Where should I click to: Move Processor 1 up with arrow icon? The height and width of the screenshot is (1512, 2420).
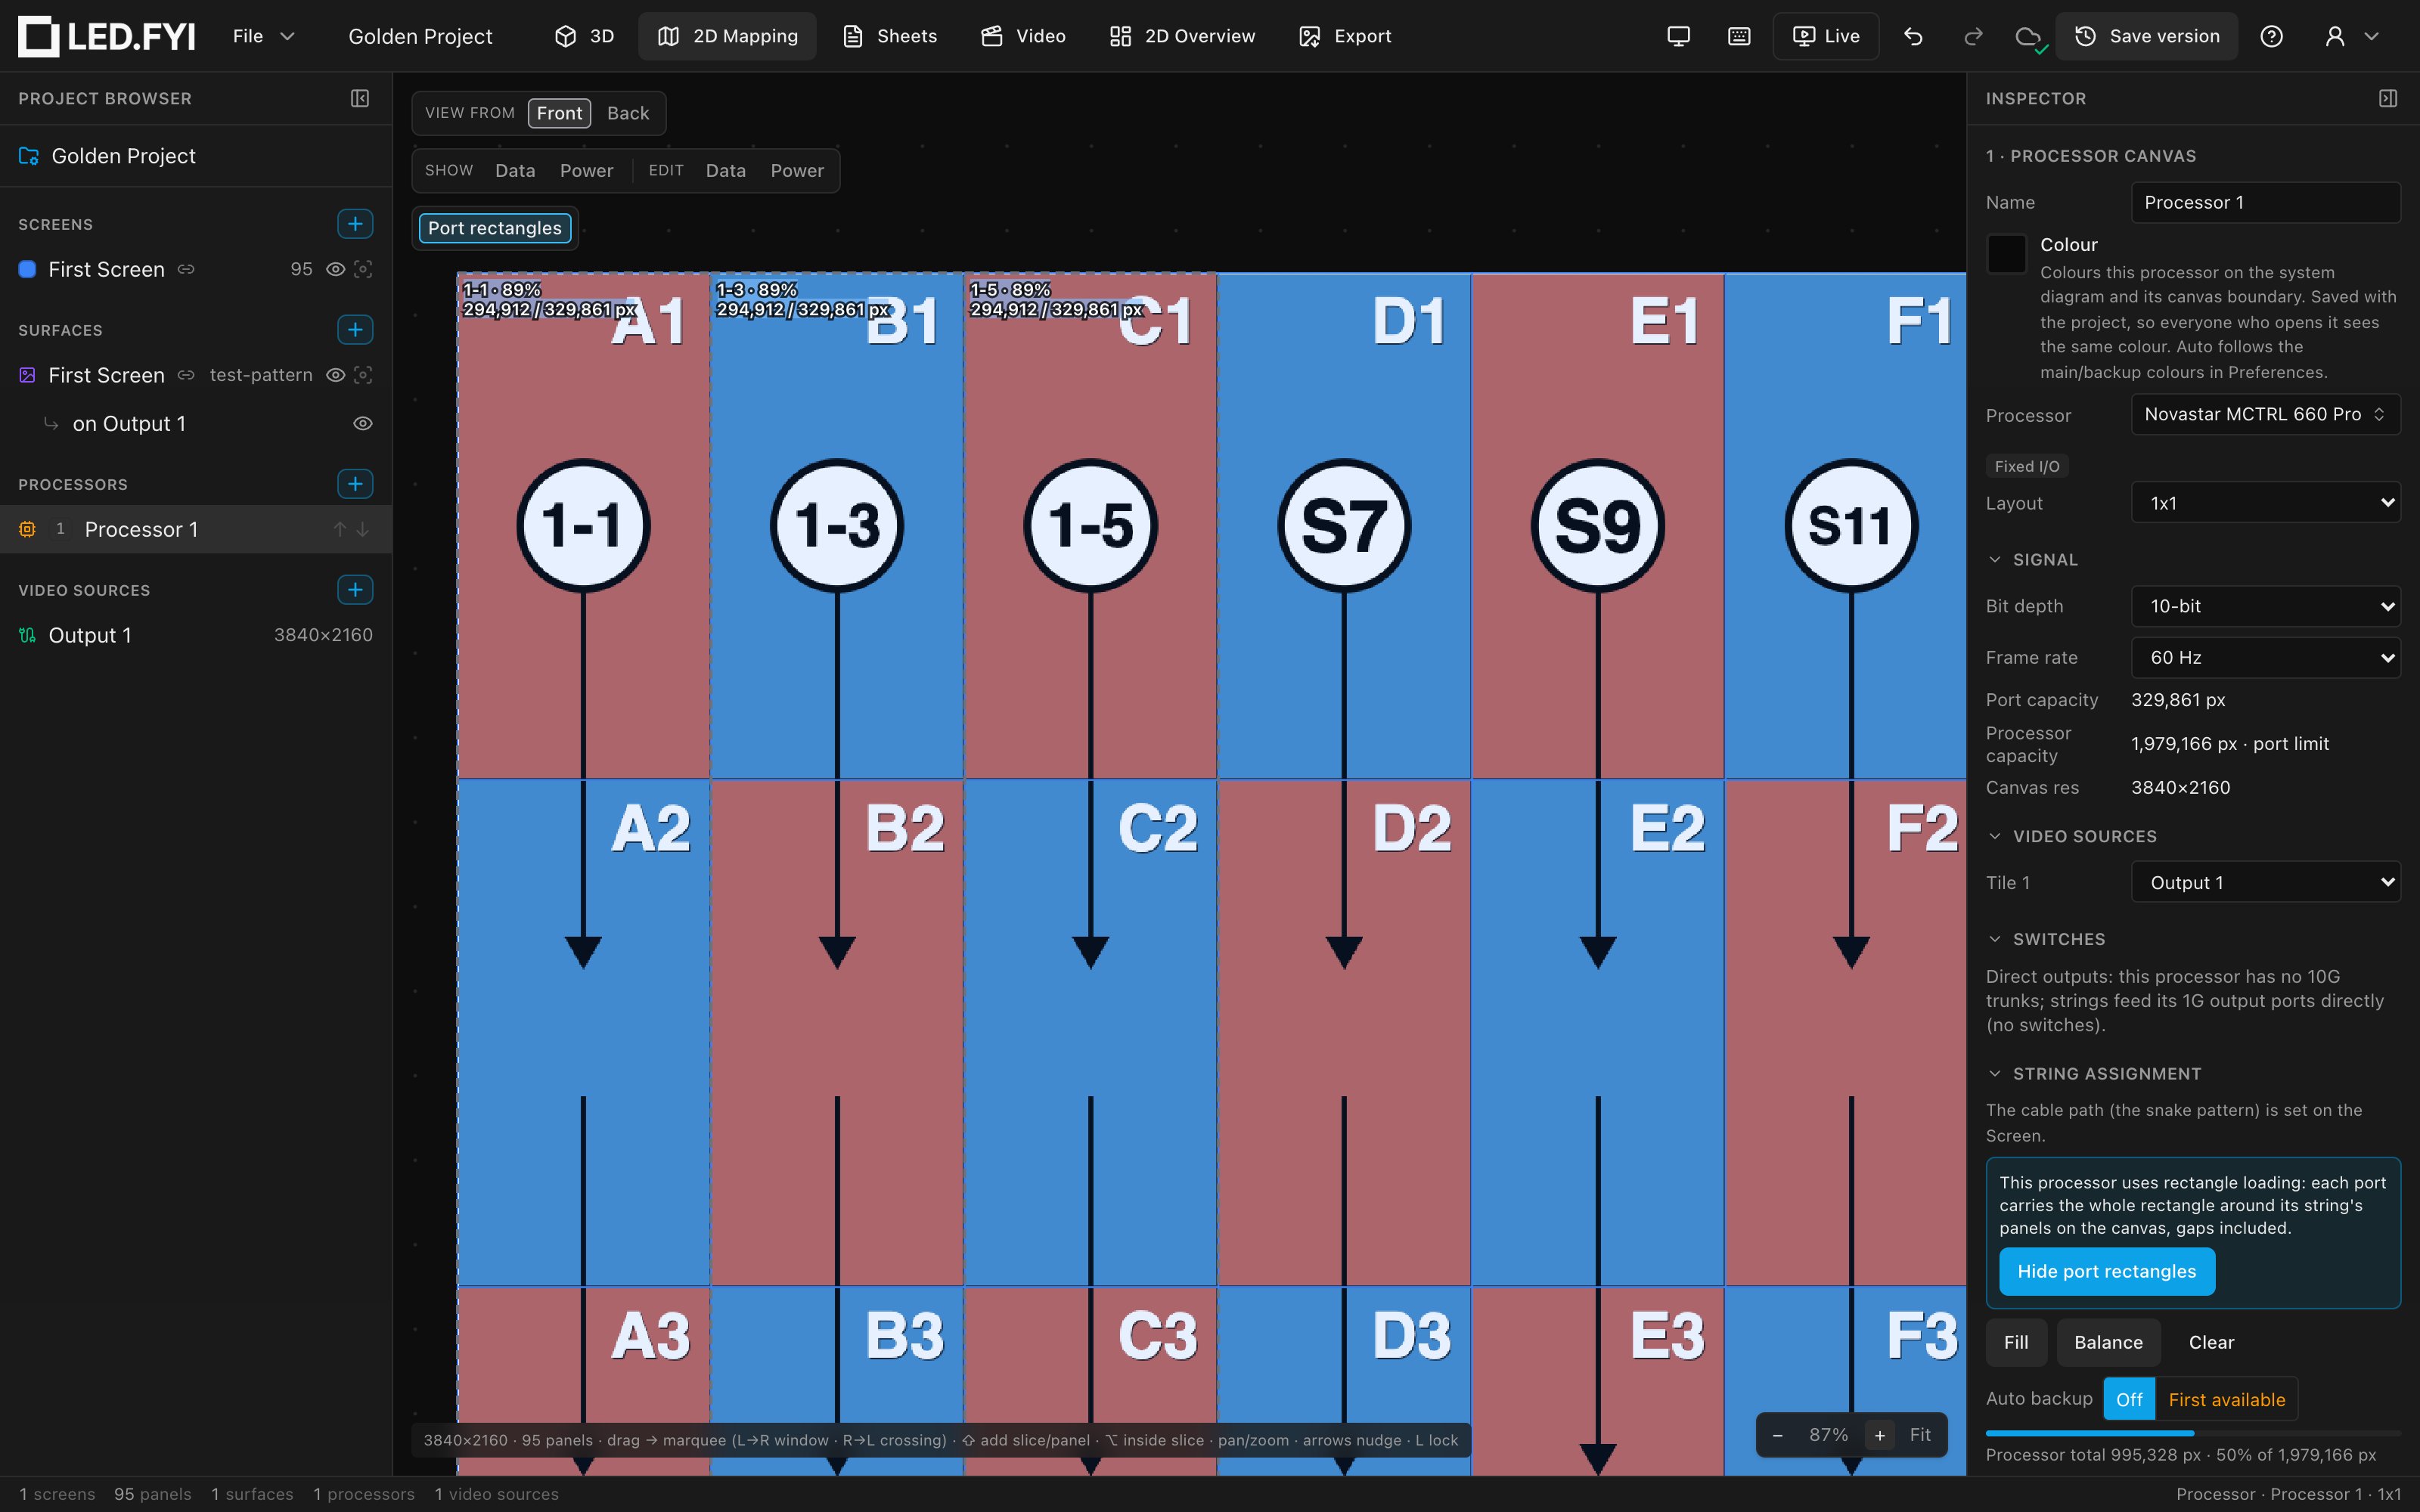tap(340, 529)
